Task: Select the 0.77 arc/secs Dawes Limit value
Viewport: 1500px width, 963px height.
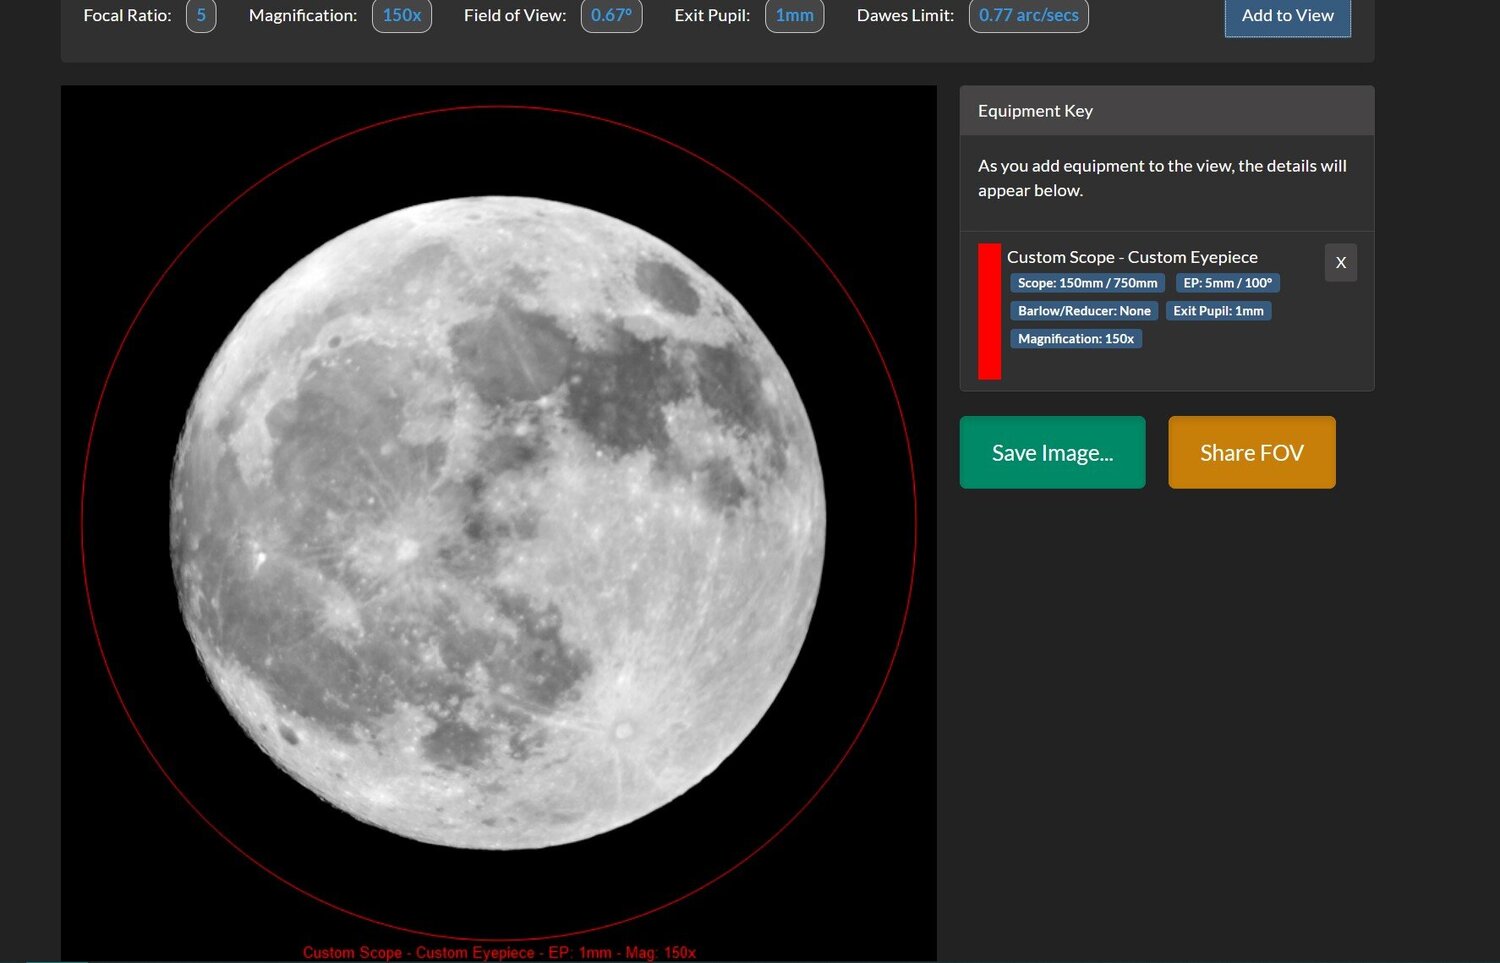Action: click(1028, 15)
